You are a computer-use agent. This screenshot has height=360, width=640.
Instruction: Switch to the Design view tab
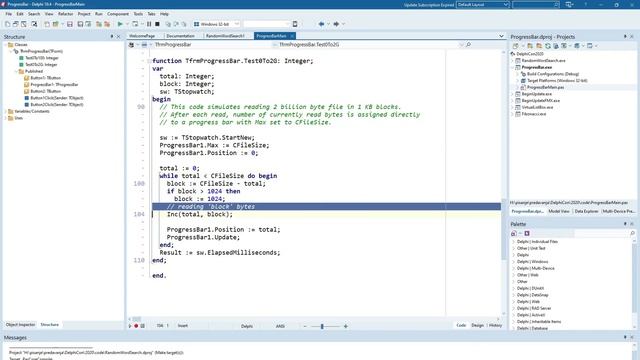click(477, 325)
